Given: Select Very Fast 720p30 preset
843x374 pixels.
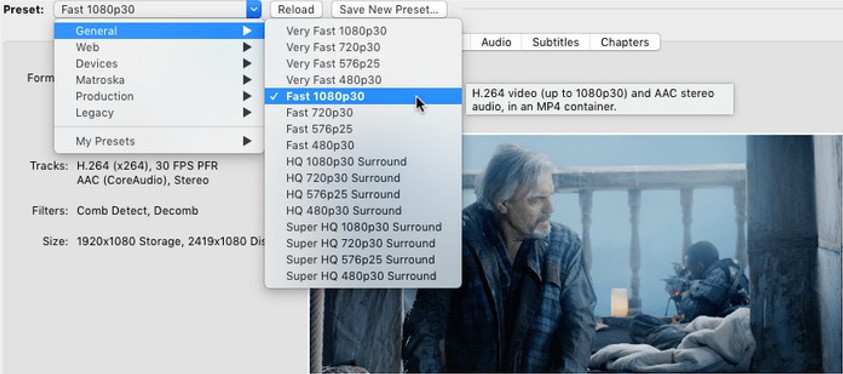Looking at the screenshot, I should pos(363,47).
